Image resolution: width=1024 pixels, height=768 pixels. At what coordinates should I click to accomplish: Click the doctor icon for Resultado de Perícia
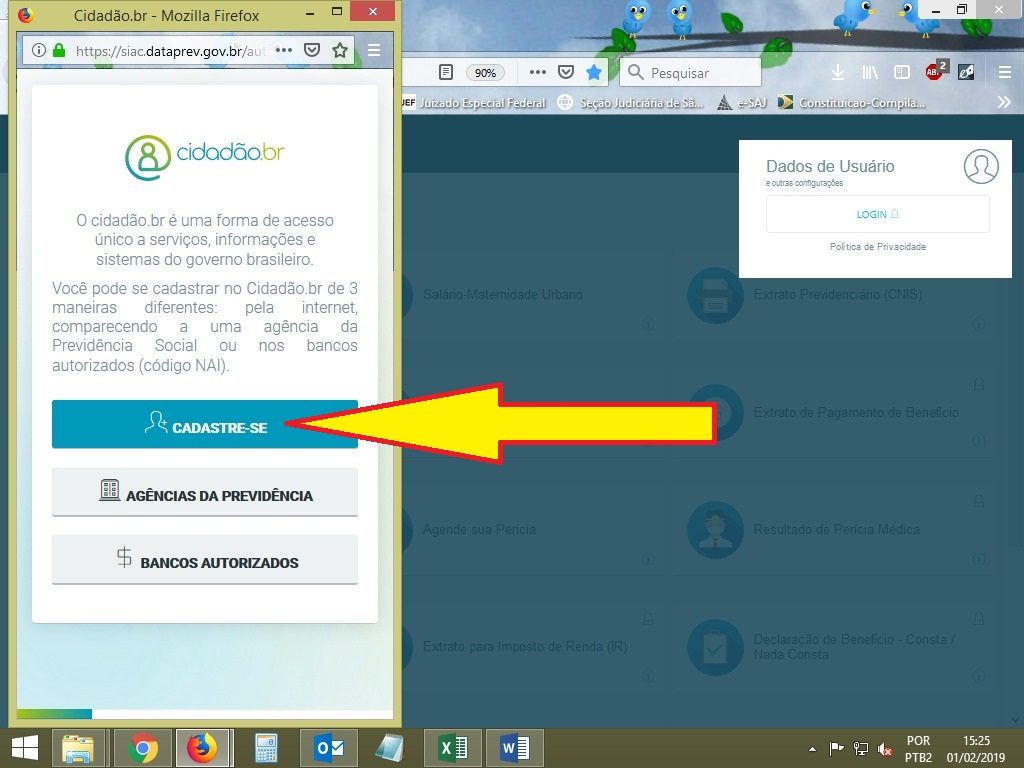pos(715,530)
